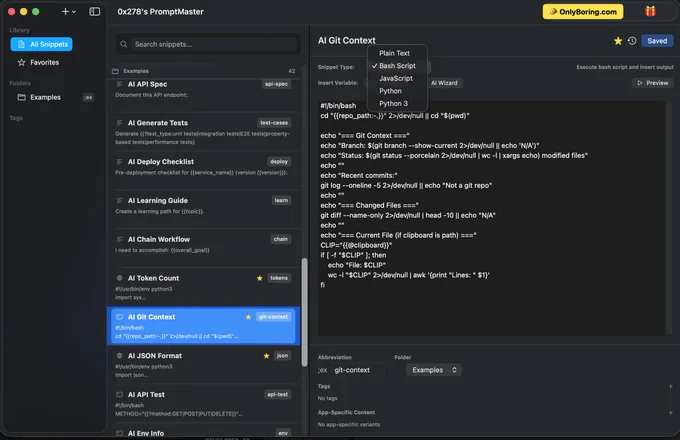
Task: Select All Snippets in the library
Action: tap(42, 44)
